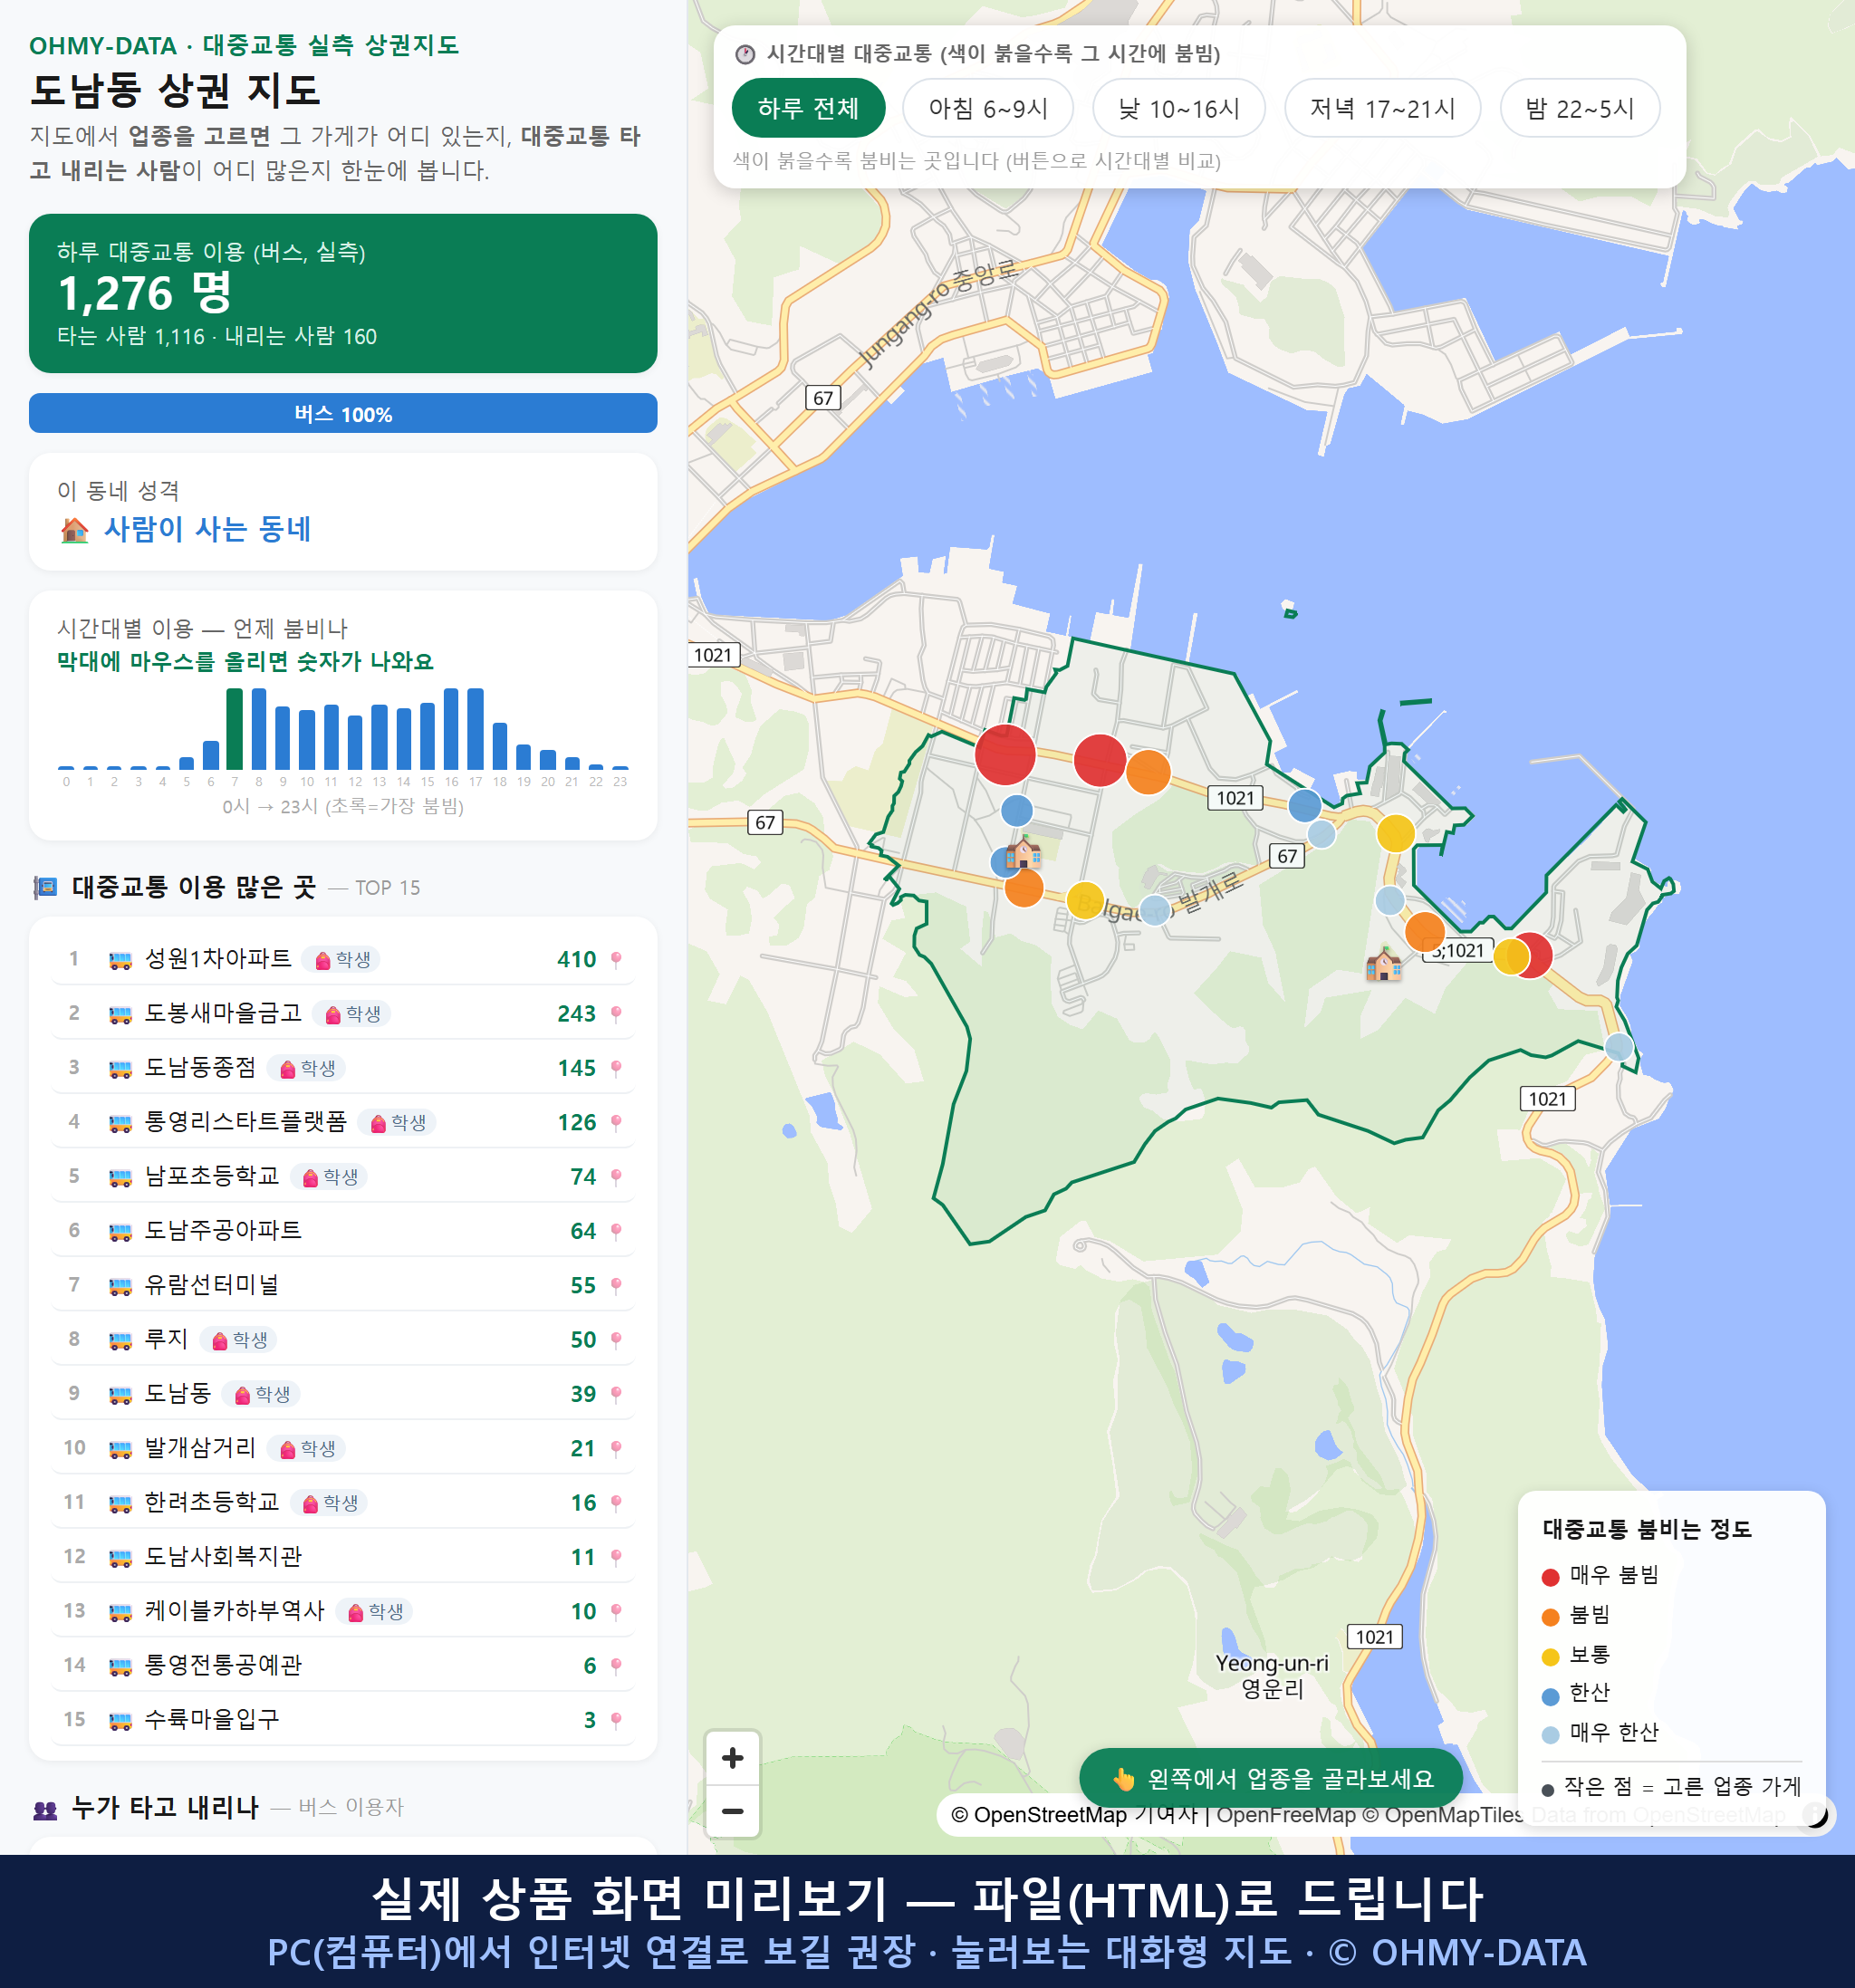
Task: Select the 성원1차아파트 stop name
Action: pyautogui.click(x=218, y=958)
